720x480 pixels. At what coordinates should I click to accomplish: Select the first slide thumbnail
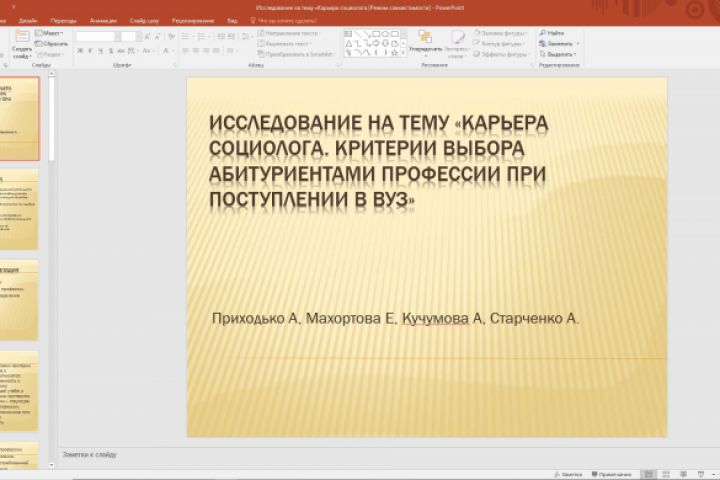(19, 119)
